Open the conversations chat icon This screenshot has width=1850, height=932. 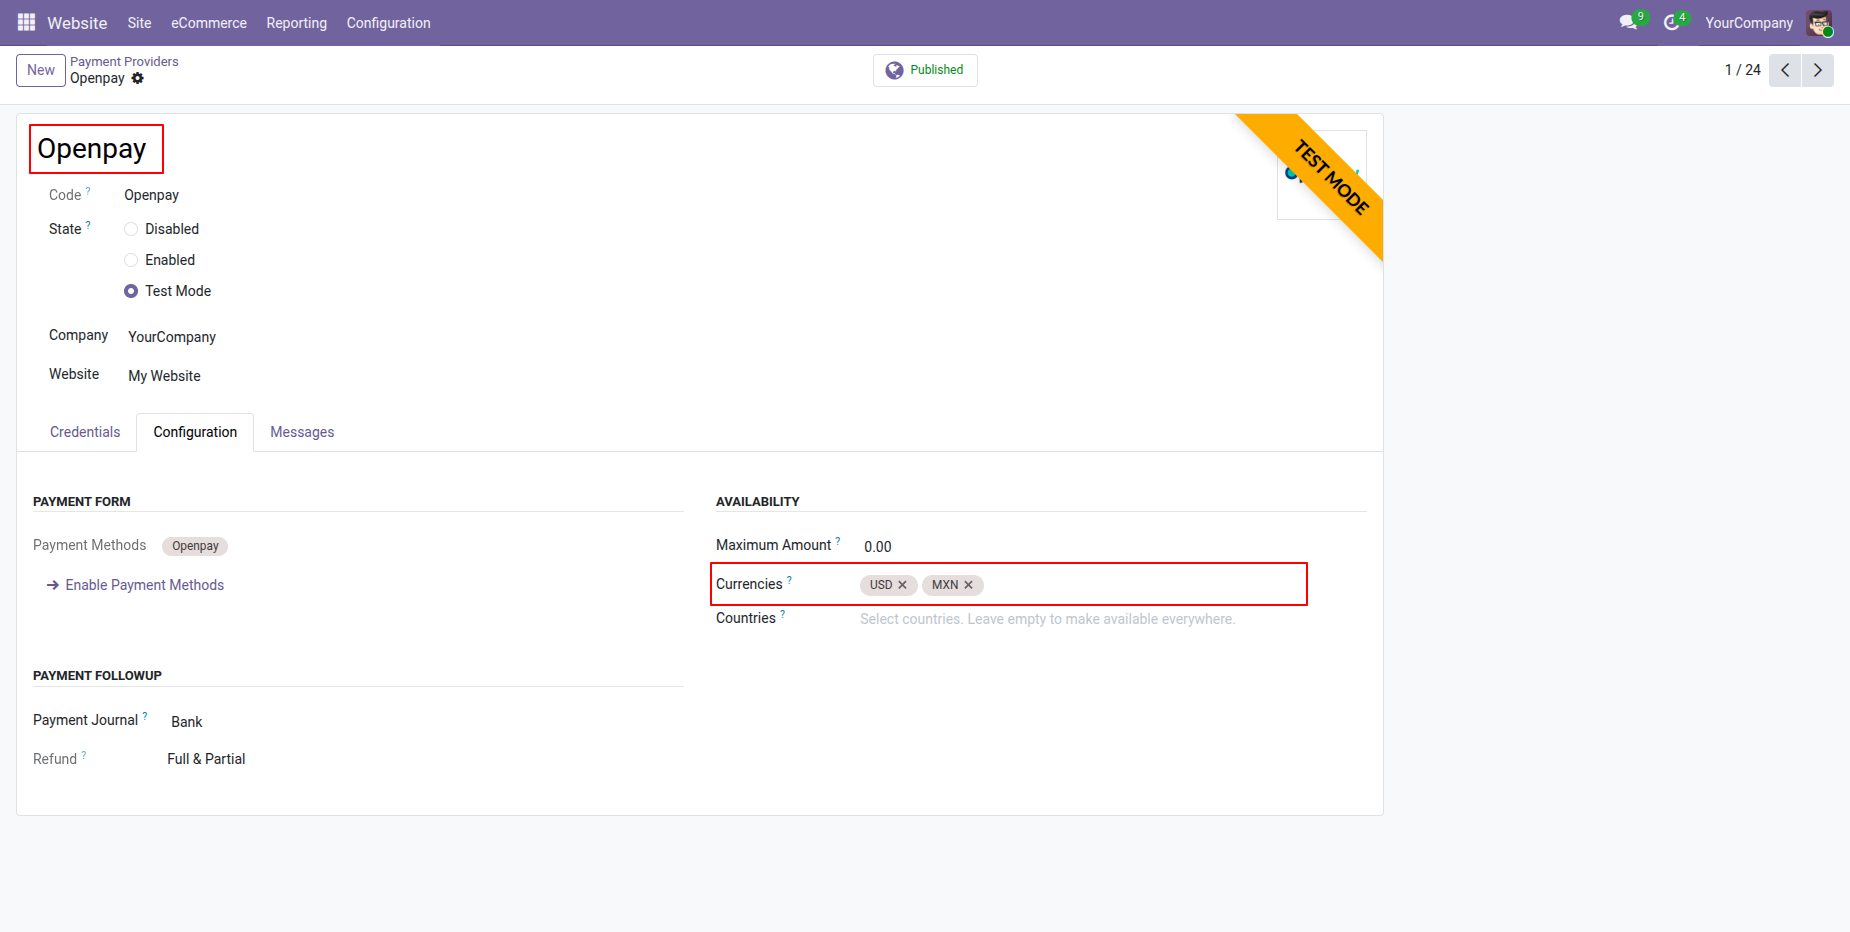(x=1629, y=22)
